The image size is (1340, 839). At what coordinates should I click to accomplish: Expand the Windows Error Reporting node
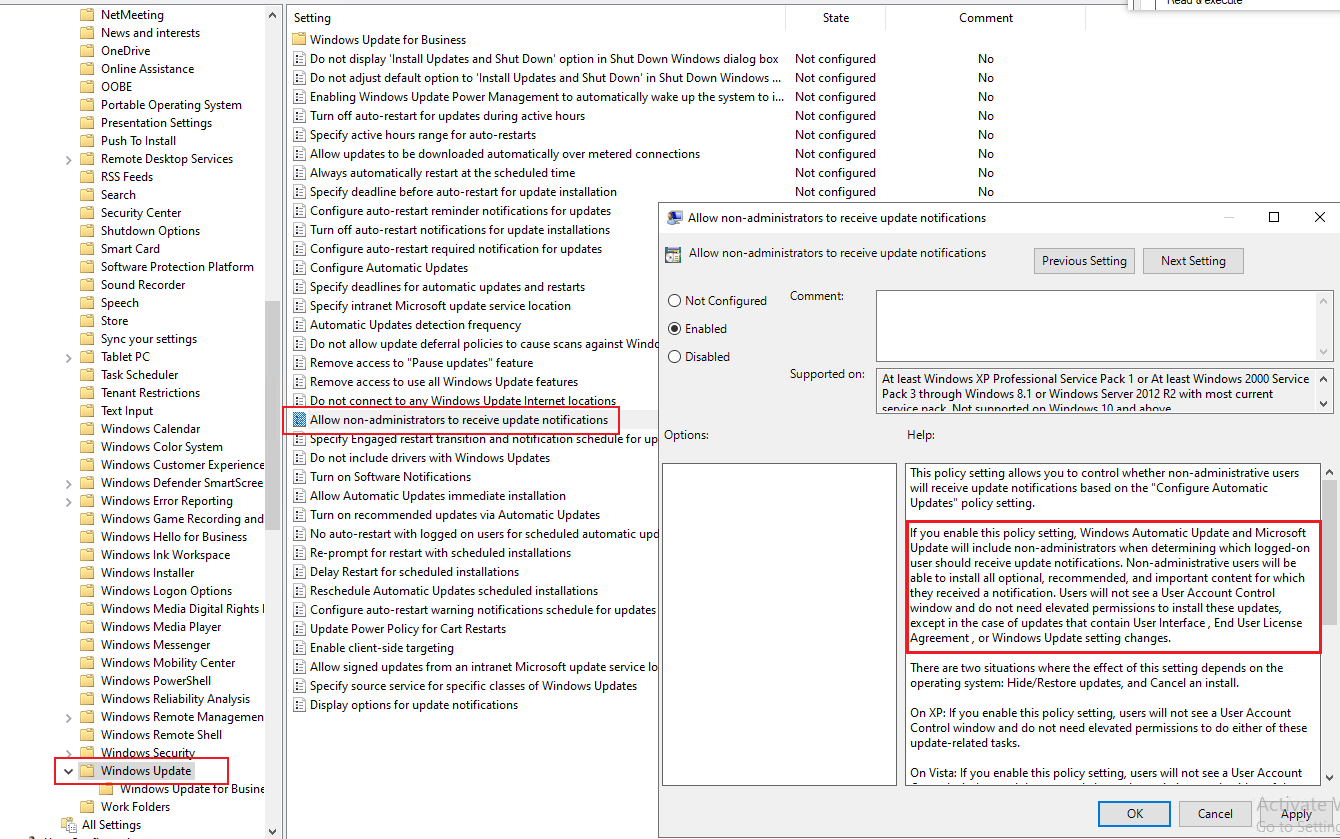coord(68,501)
